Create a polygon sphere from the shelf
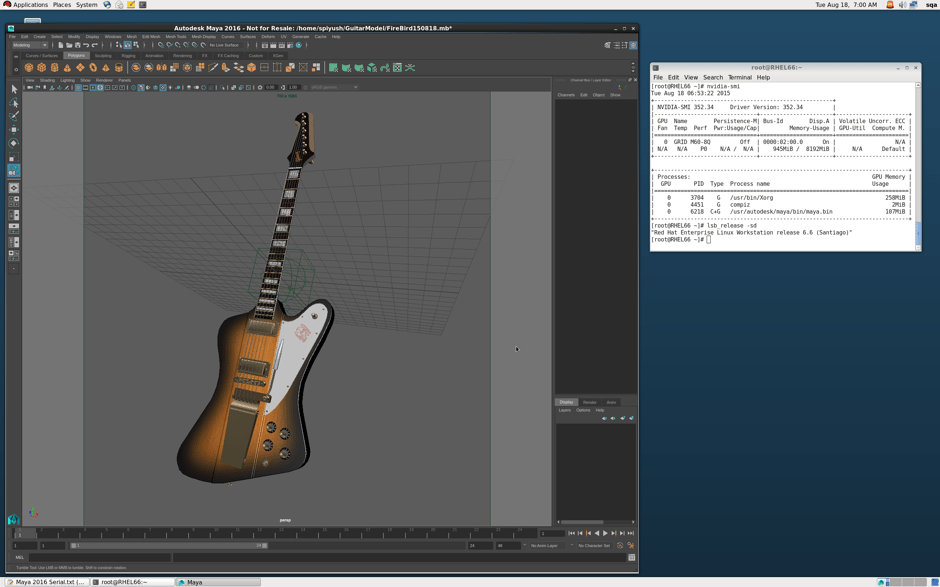Image resolution: width=940 pixels, height=587 pixels. [29, 68]
